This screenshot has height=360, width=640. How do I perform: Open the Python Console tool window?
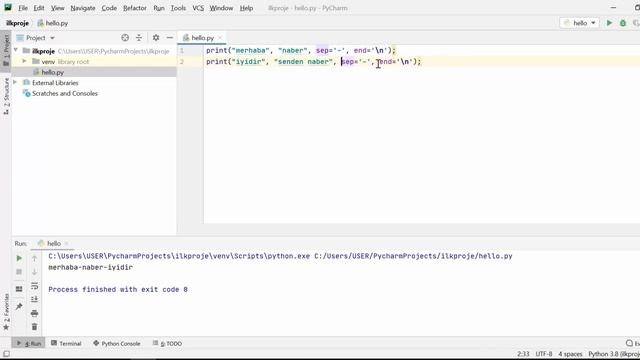117,343
